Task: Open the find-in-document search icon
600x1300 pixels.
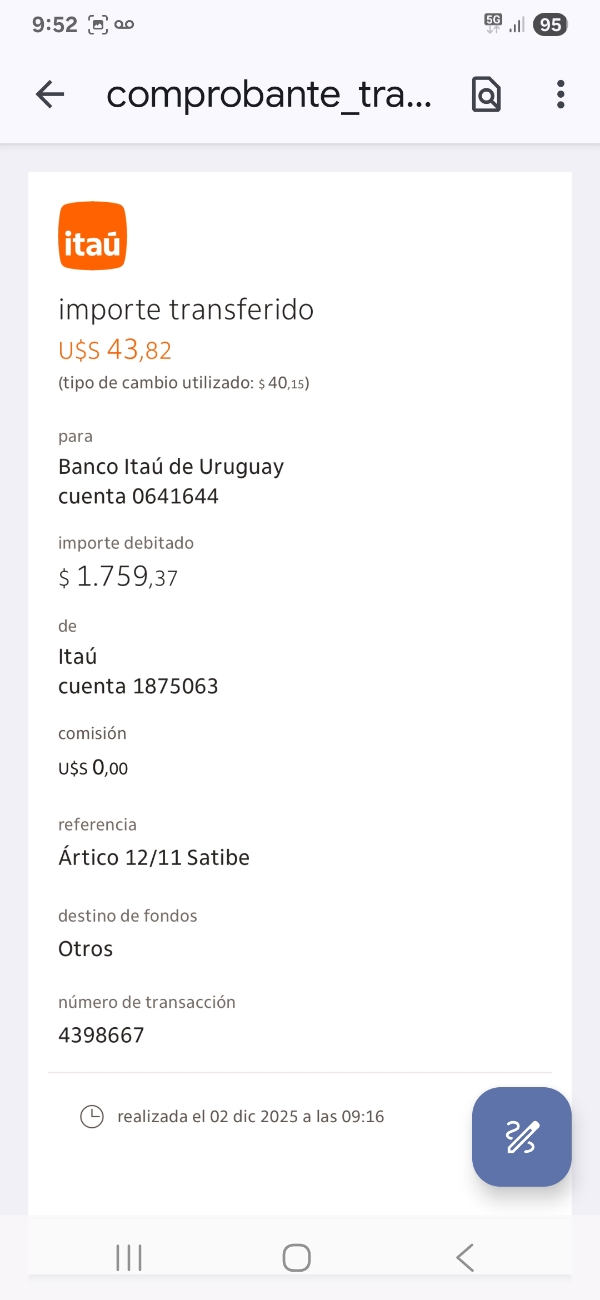Action: (x=486, y=94)
